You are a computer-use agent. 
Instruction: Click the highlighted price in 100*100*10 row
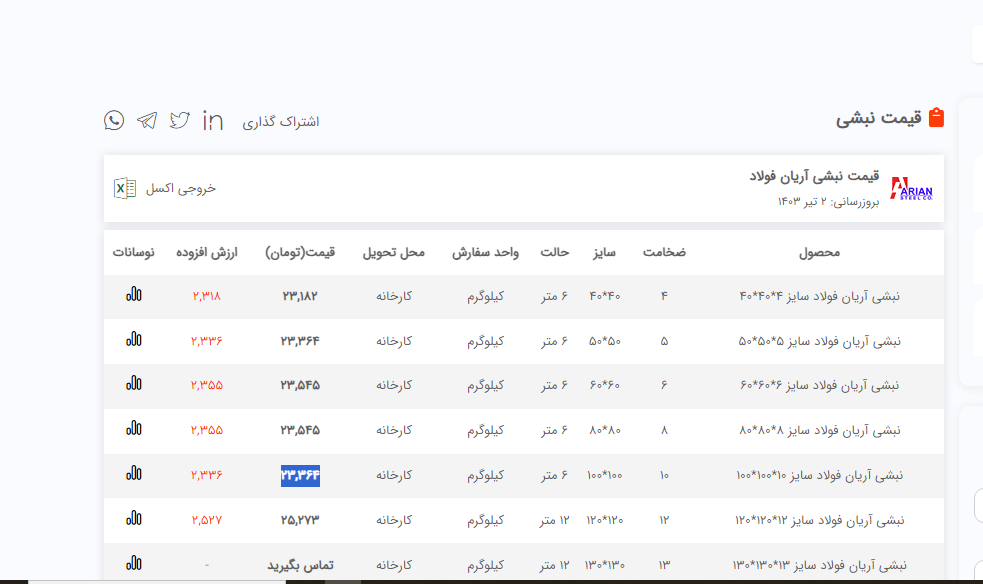click(x=300, y=475)
